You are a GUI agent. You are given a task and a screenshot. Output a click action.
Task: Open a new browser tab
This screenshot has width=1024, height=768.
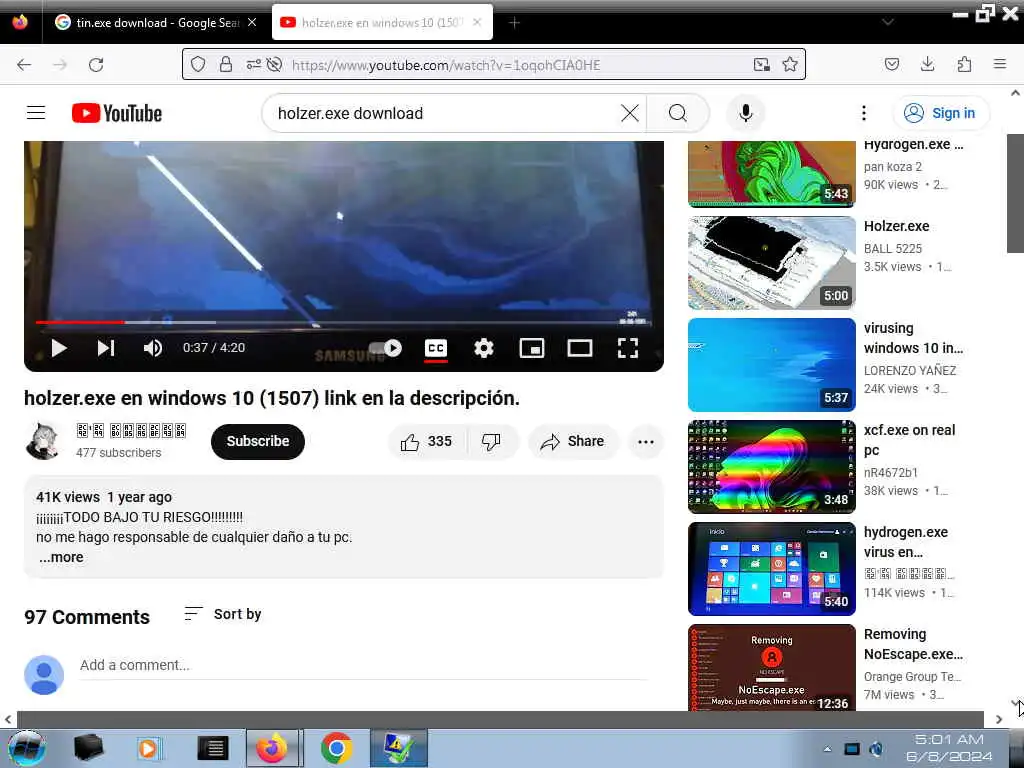click(x=515, y=23)
